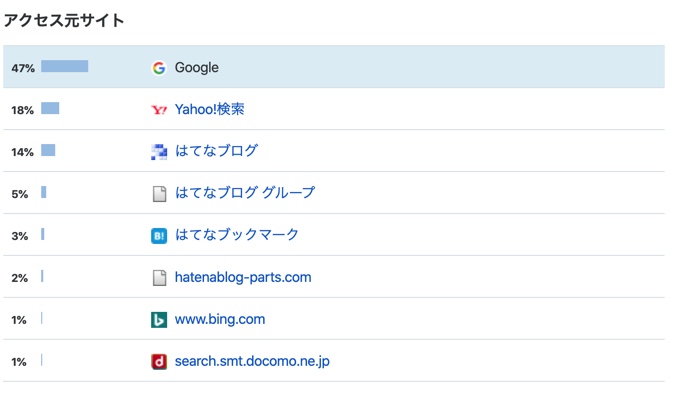The image size is (687, 415).
Task: Open the hatenablog-parts.com link
Action: coord(243,277)
